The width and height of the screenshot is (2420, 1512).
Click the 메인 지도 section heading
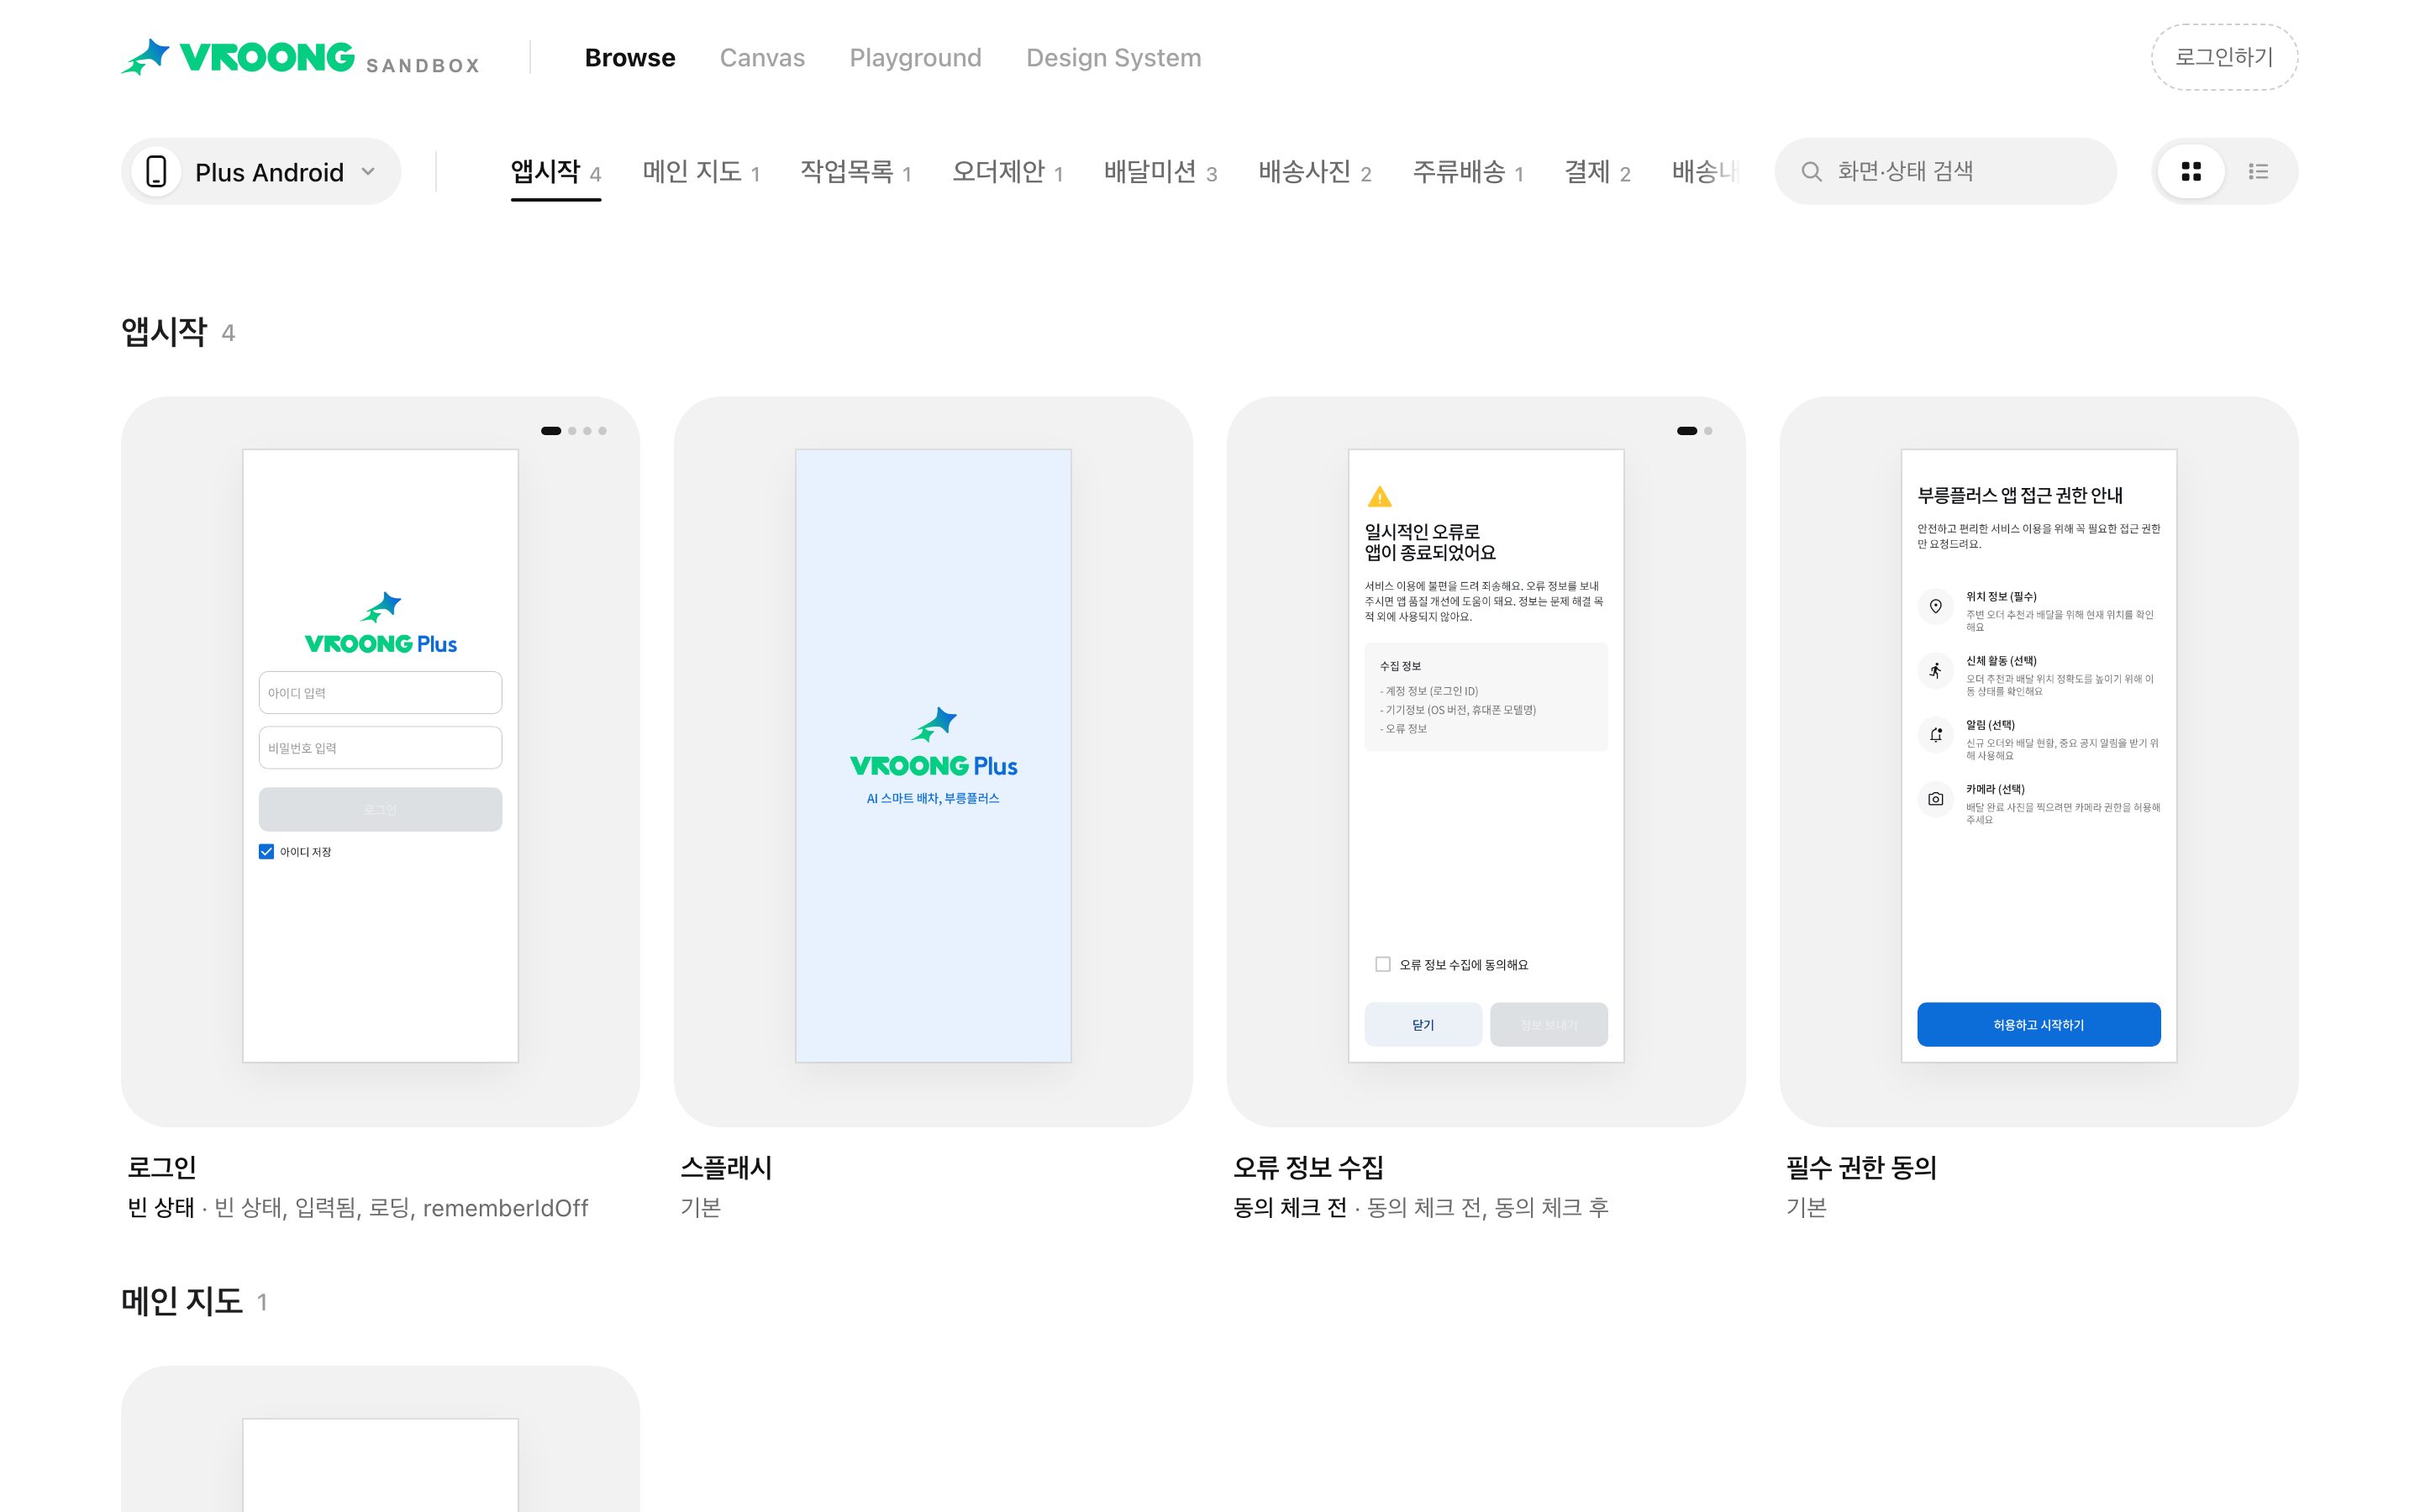tap(182, 1301)
